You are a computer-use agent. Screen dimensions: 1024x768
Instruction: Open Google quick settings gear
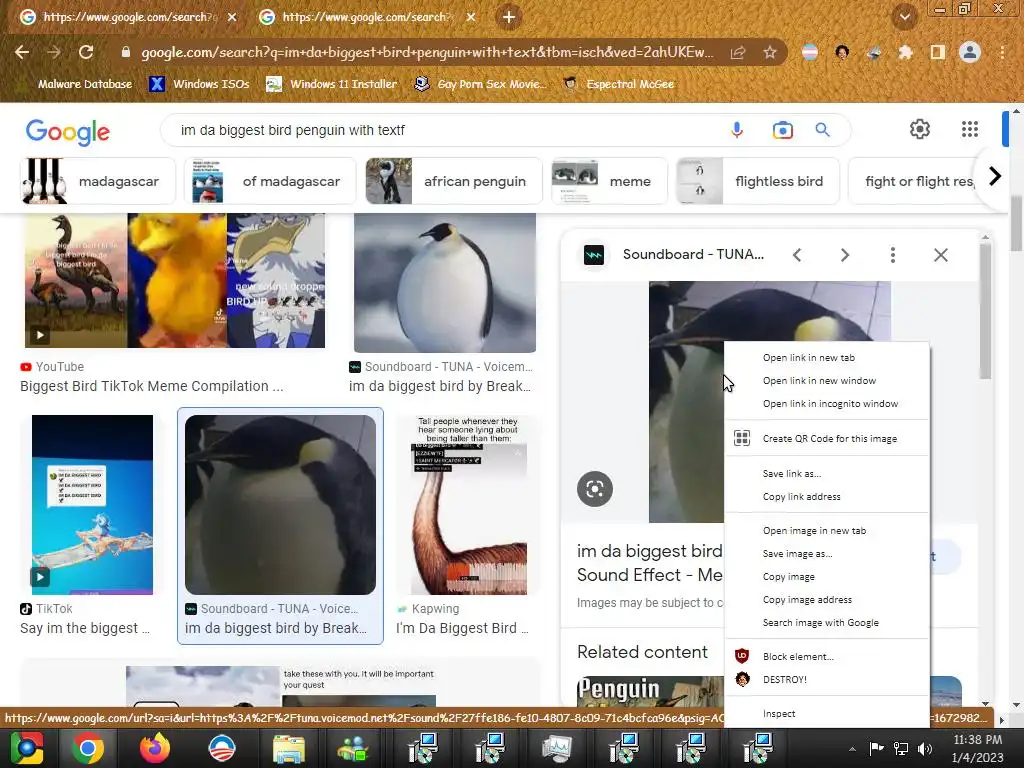[920, 129]
